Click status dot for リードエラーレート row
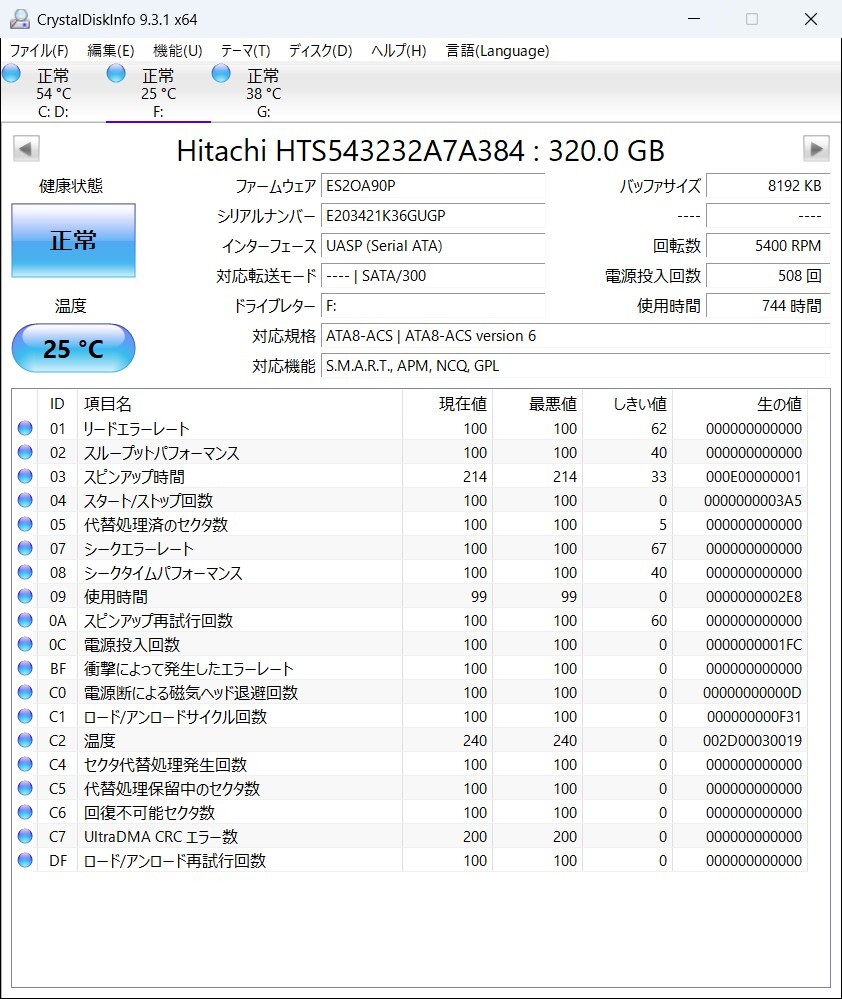This screenshot has height=999, width=842. [25, 428]
